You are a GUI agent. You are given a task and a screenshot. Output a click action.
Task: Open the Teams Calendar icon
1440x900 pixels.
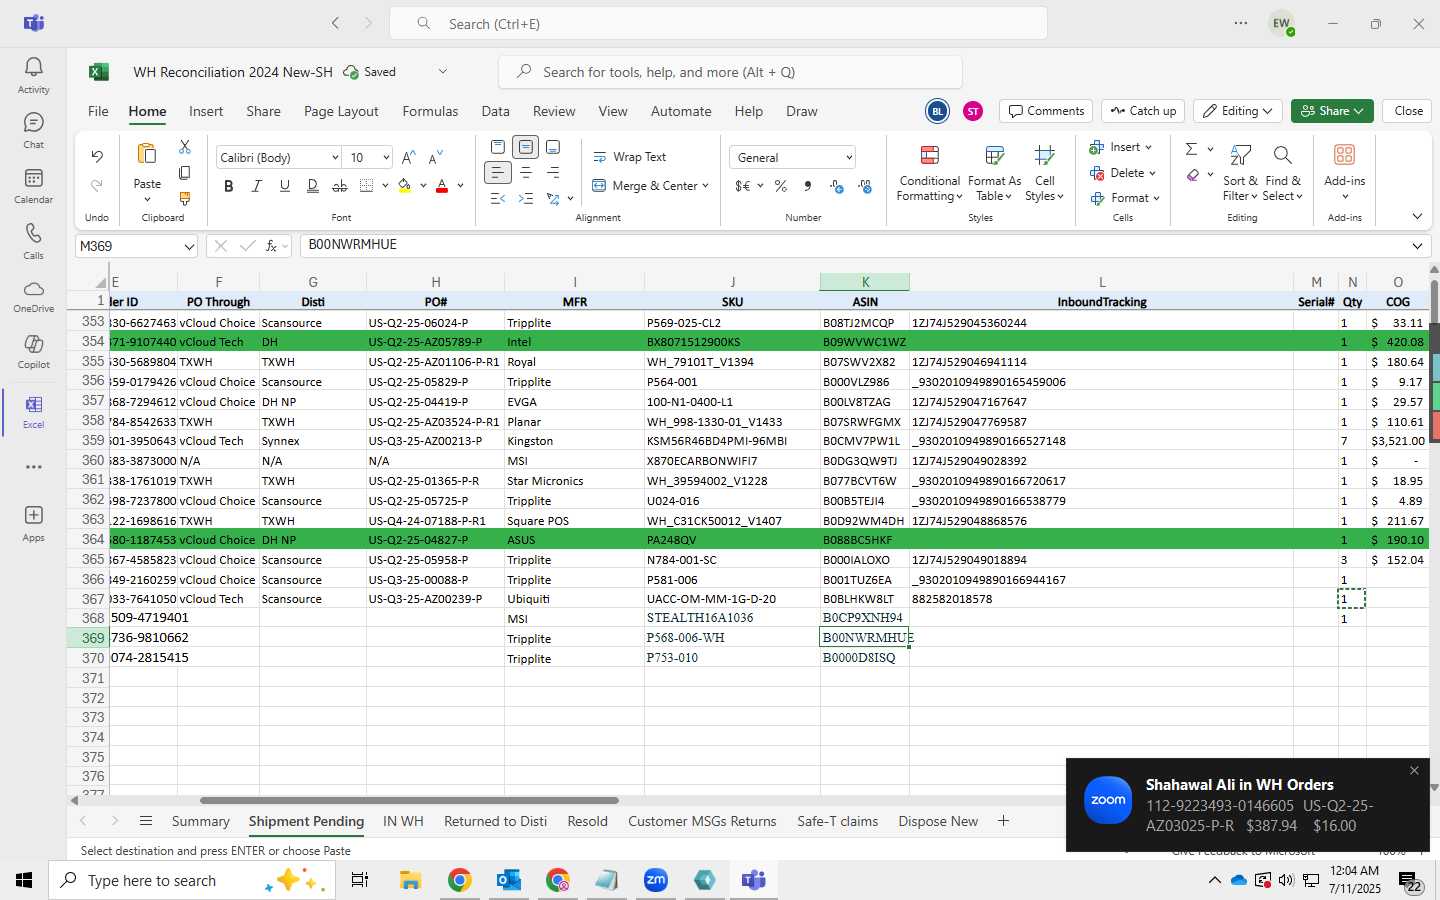33,186
